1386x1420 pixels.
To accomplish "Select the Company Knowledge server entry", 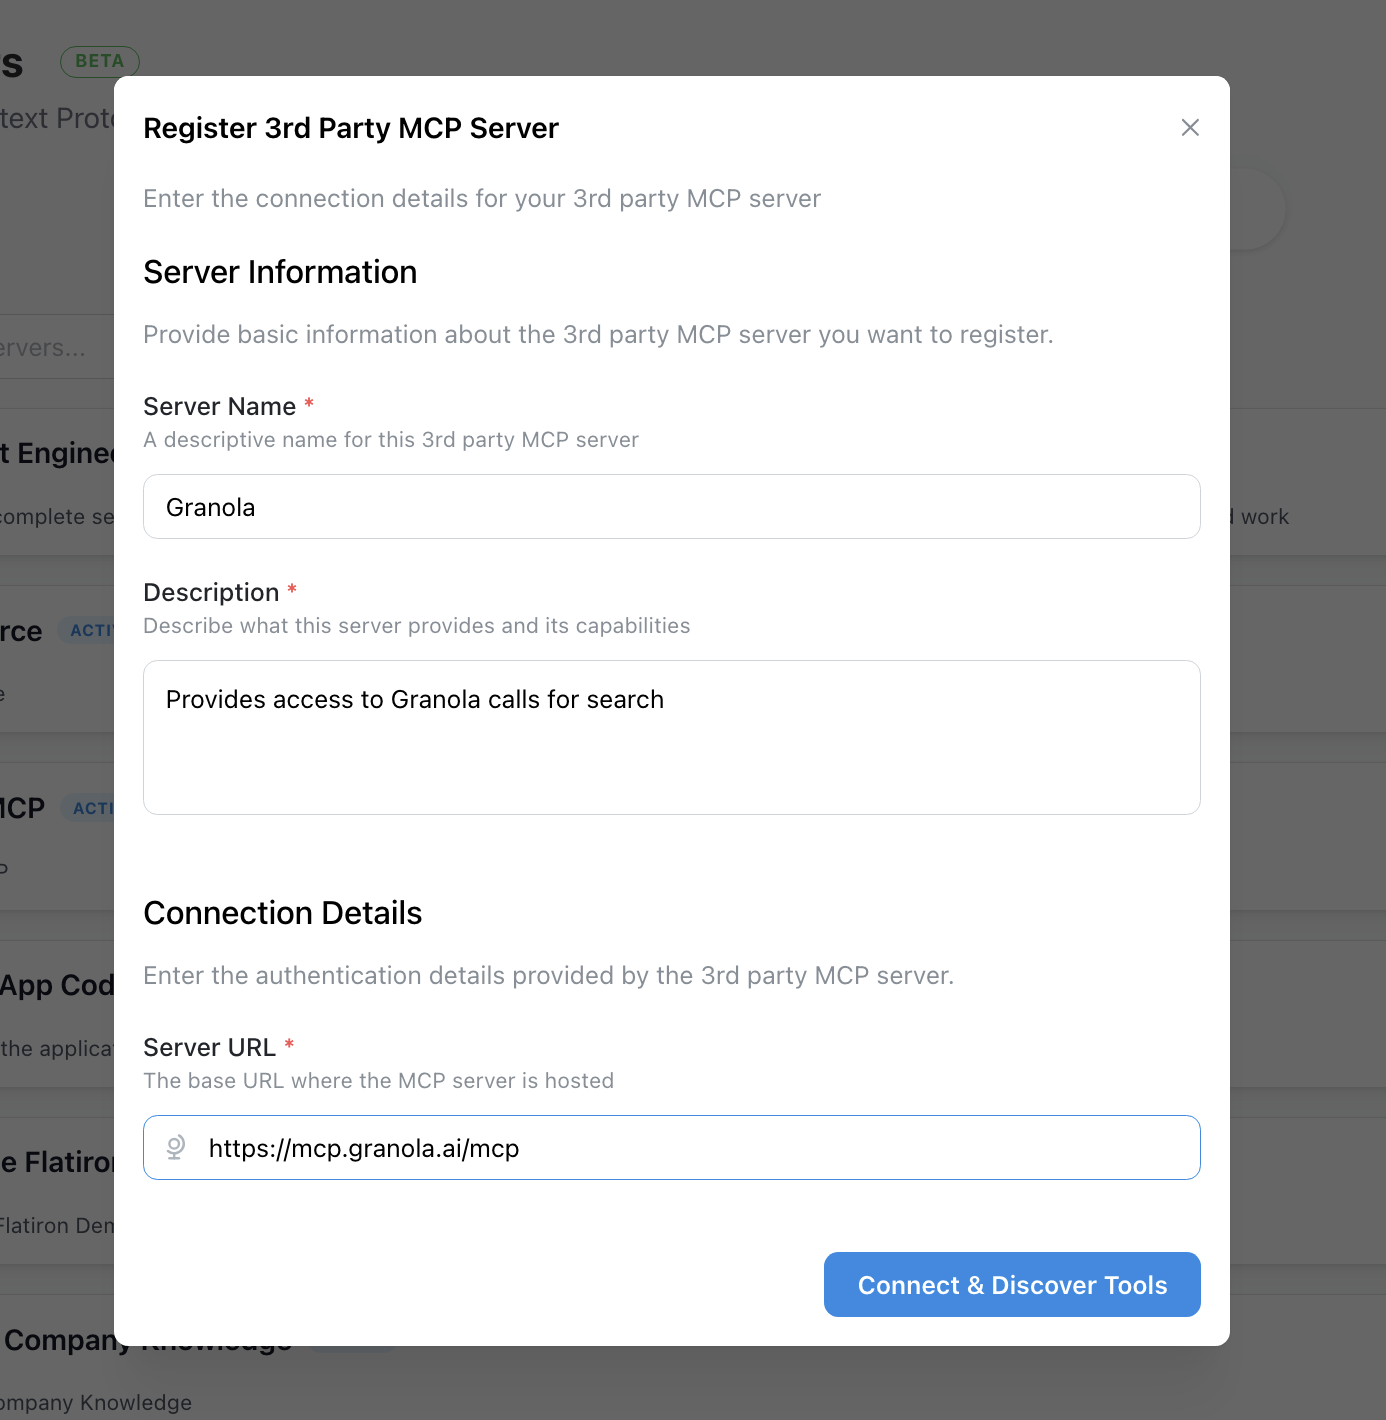I will tap(60, 1342).
